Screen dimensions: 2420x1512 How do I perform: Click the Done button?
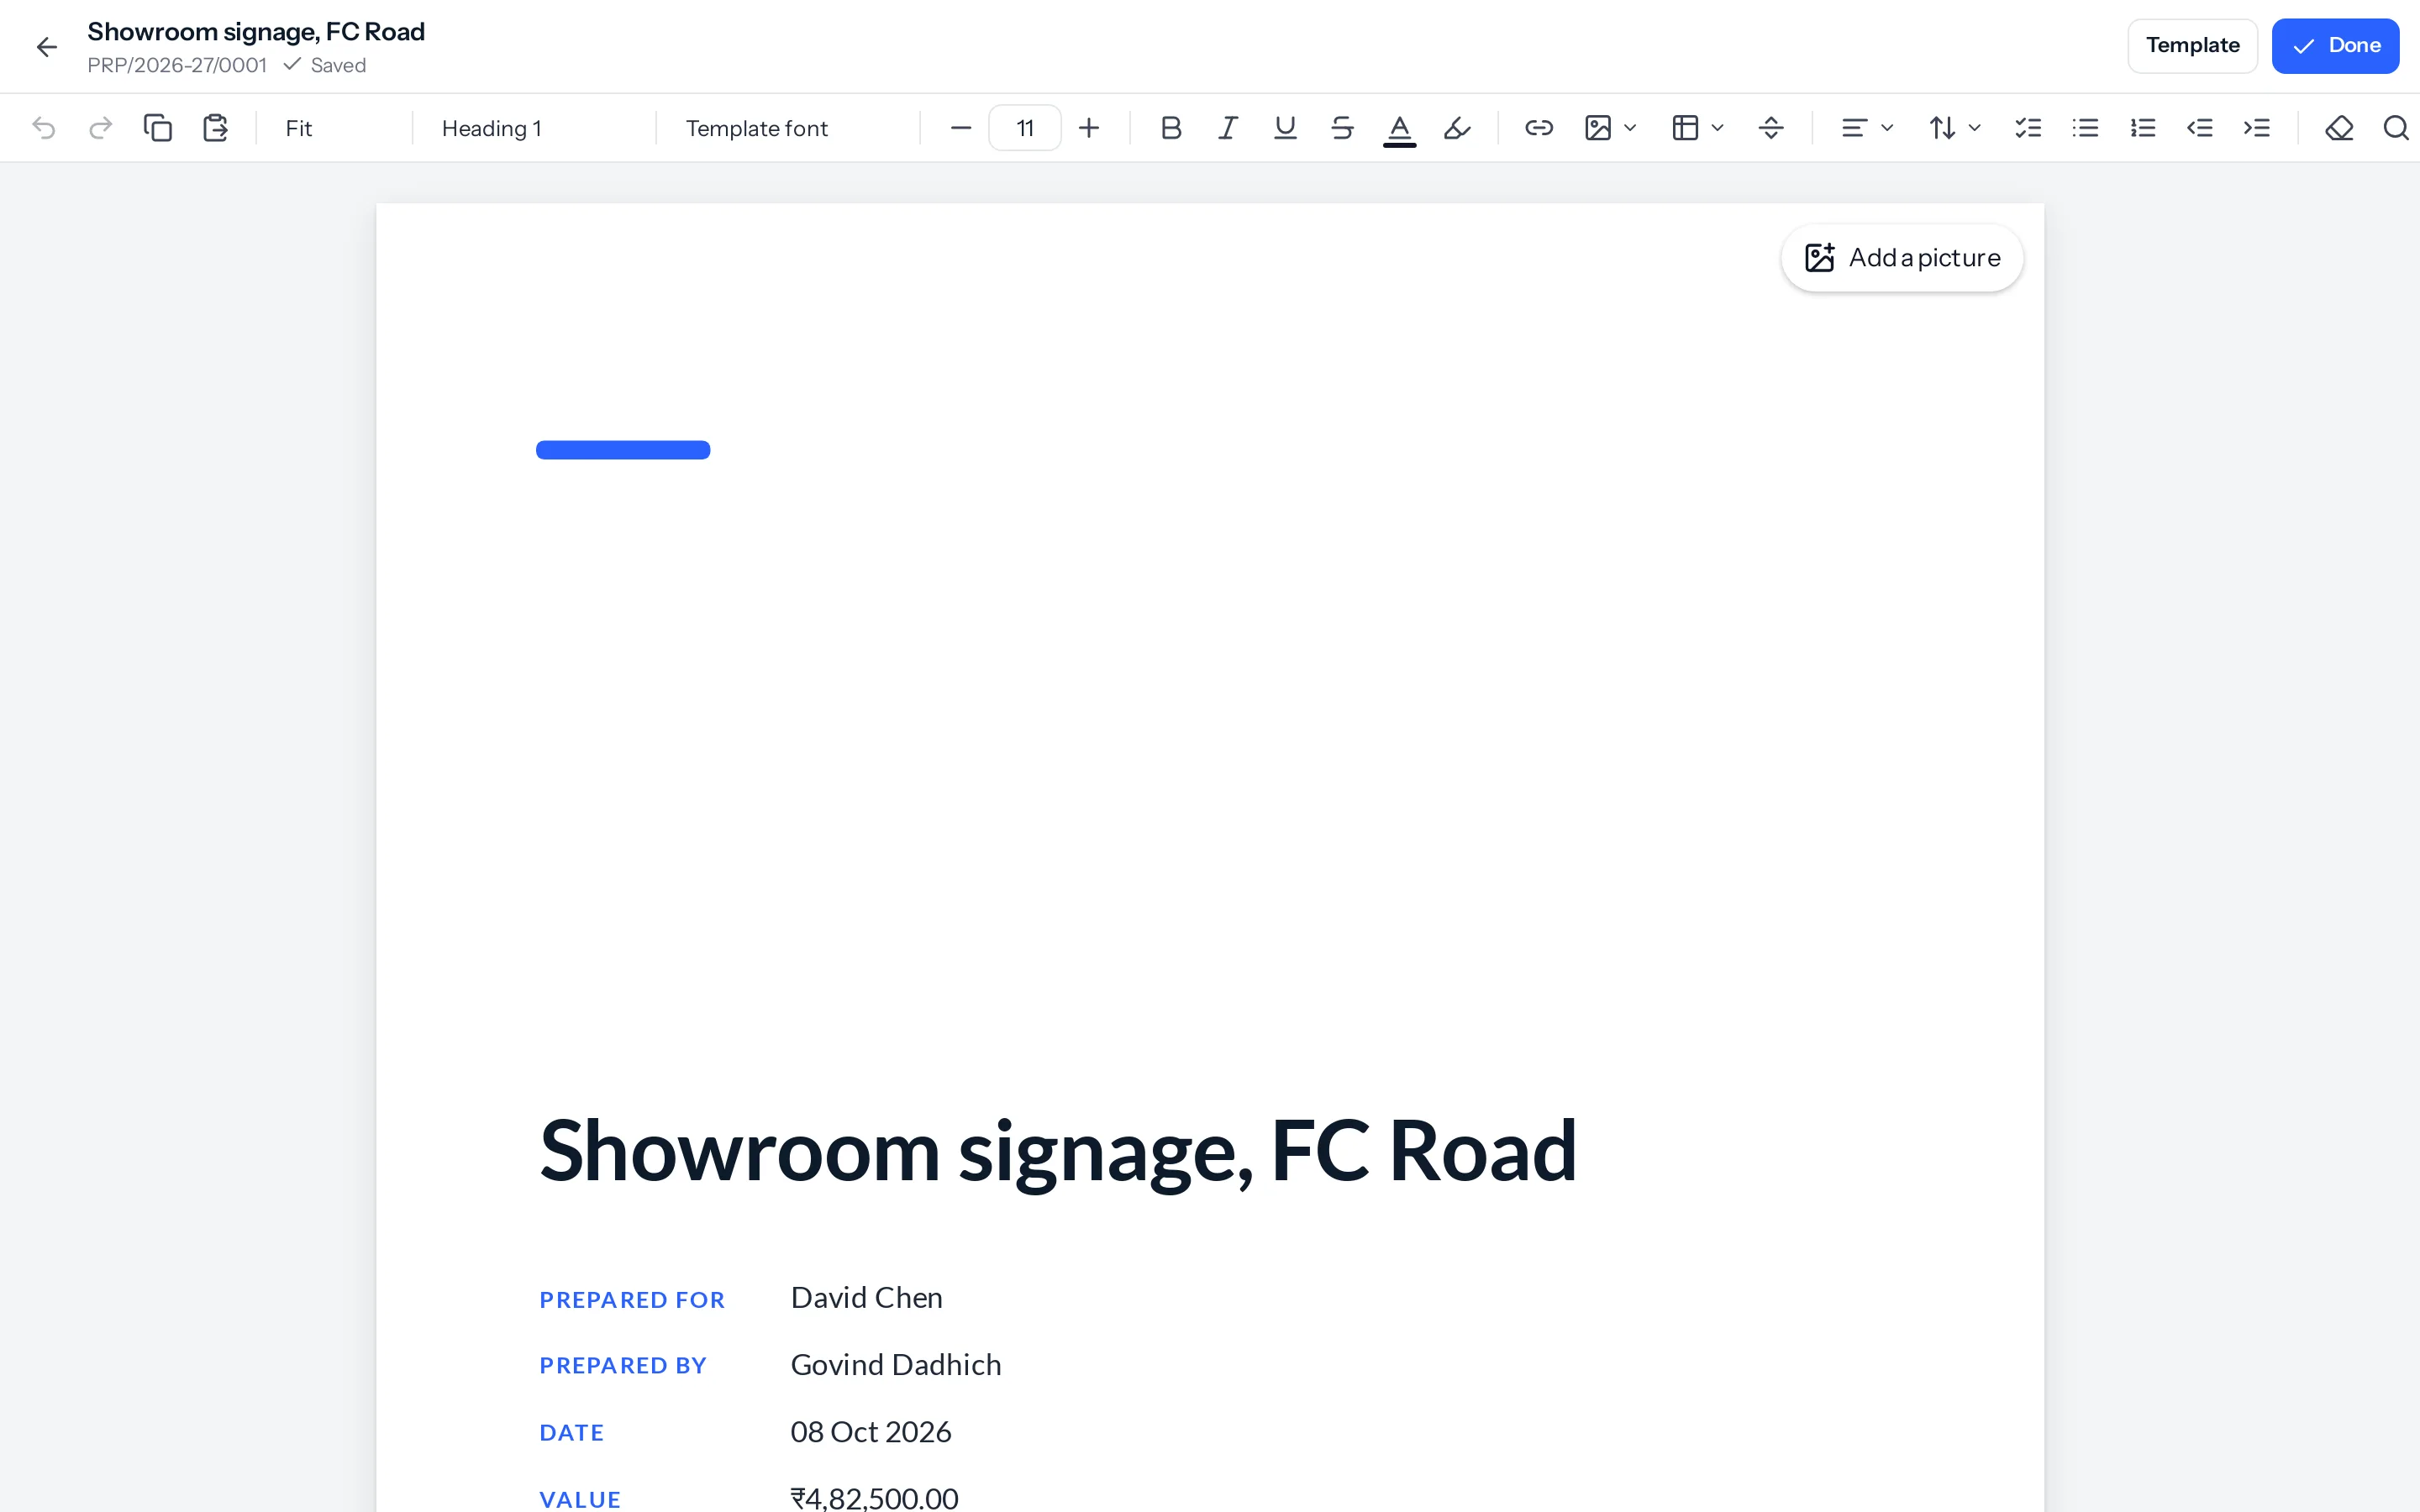click(2335, 46)
